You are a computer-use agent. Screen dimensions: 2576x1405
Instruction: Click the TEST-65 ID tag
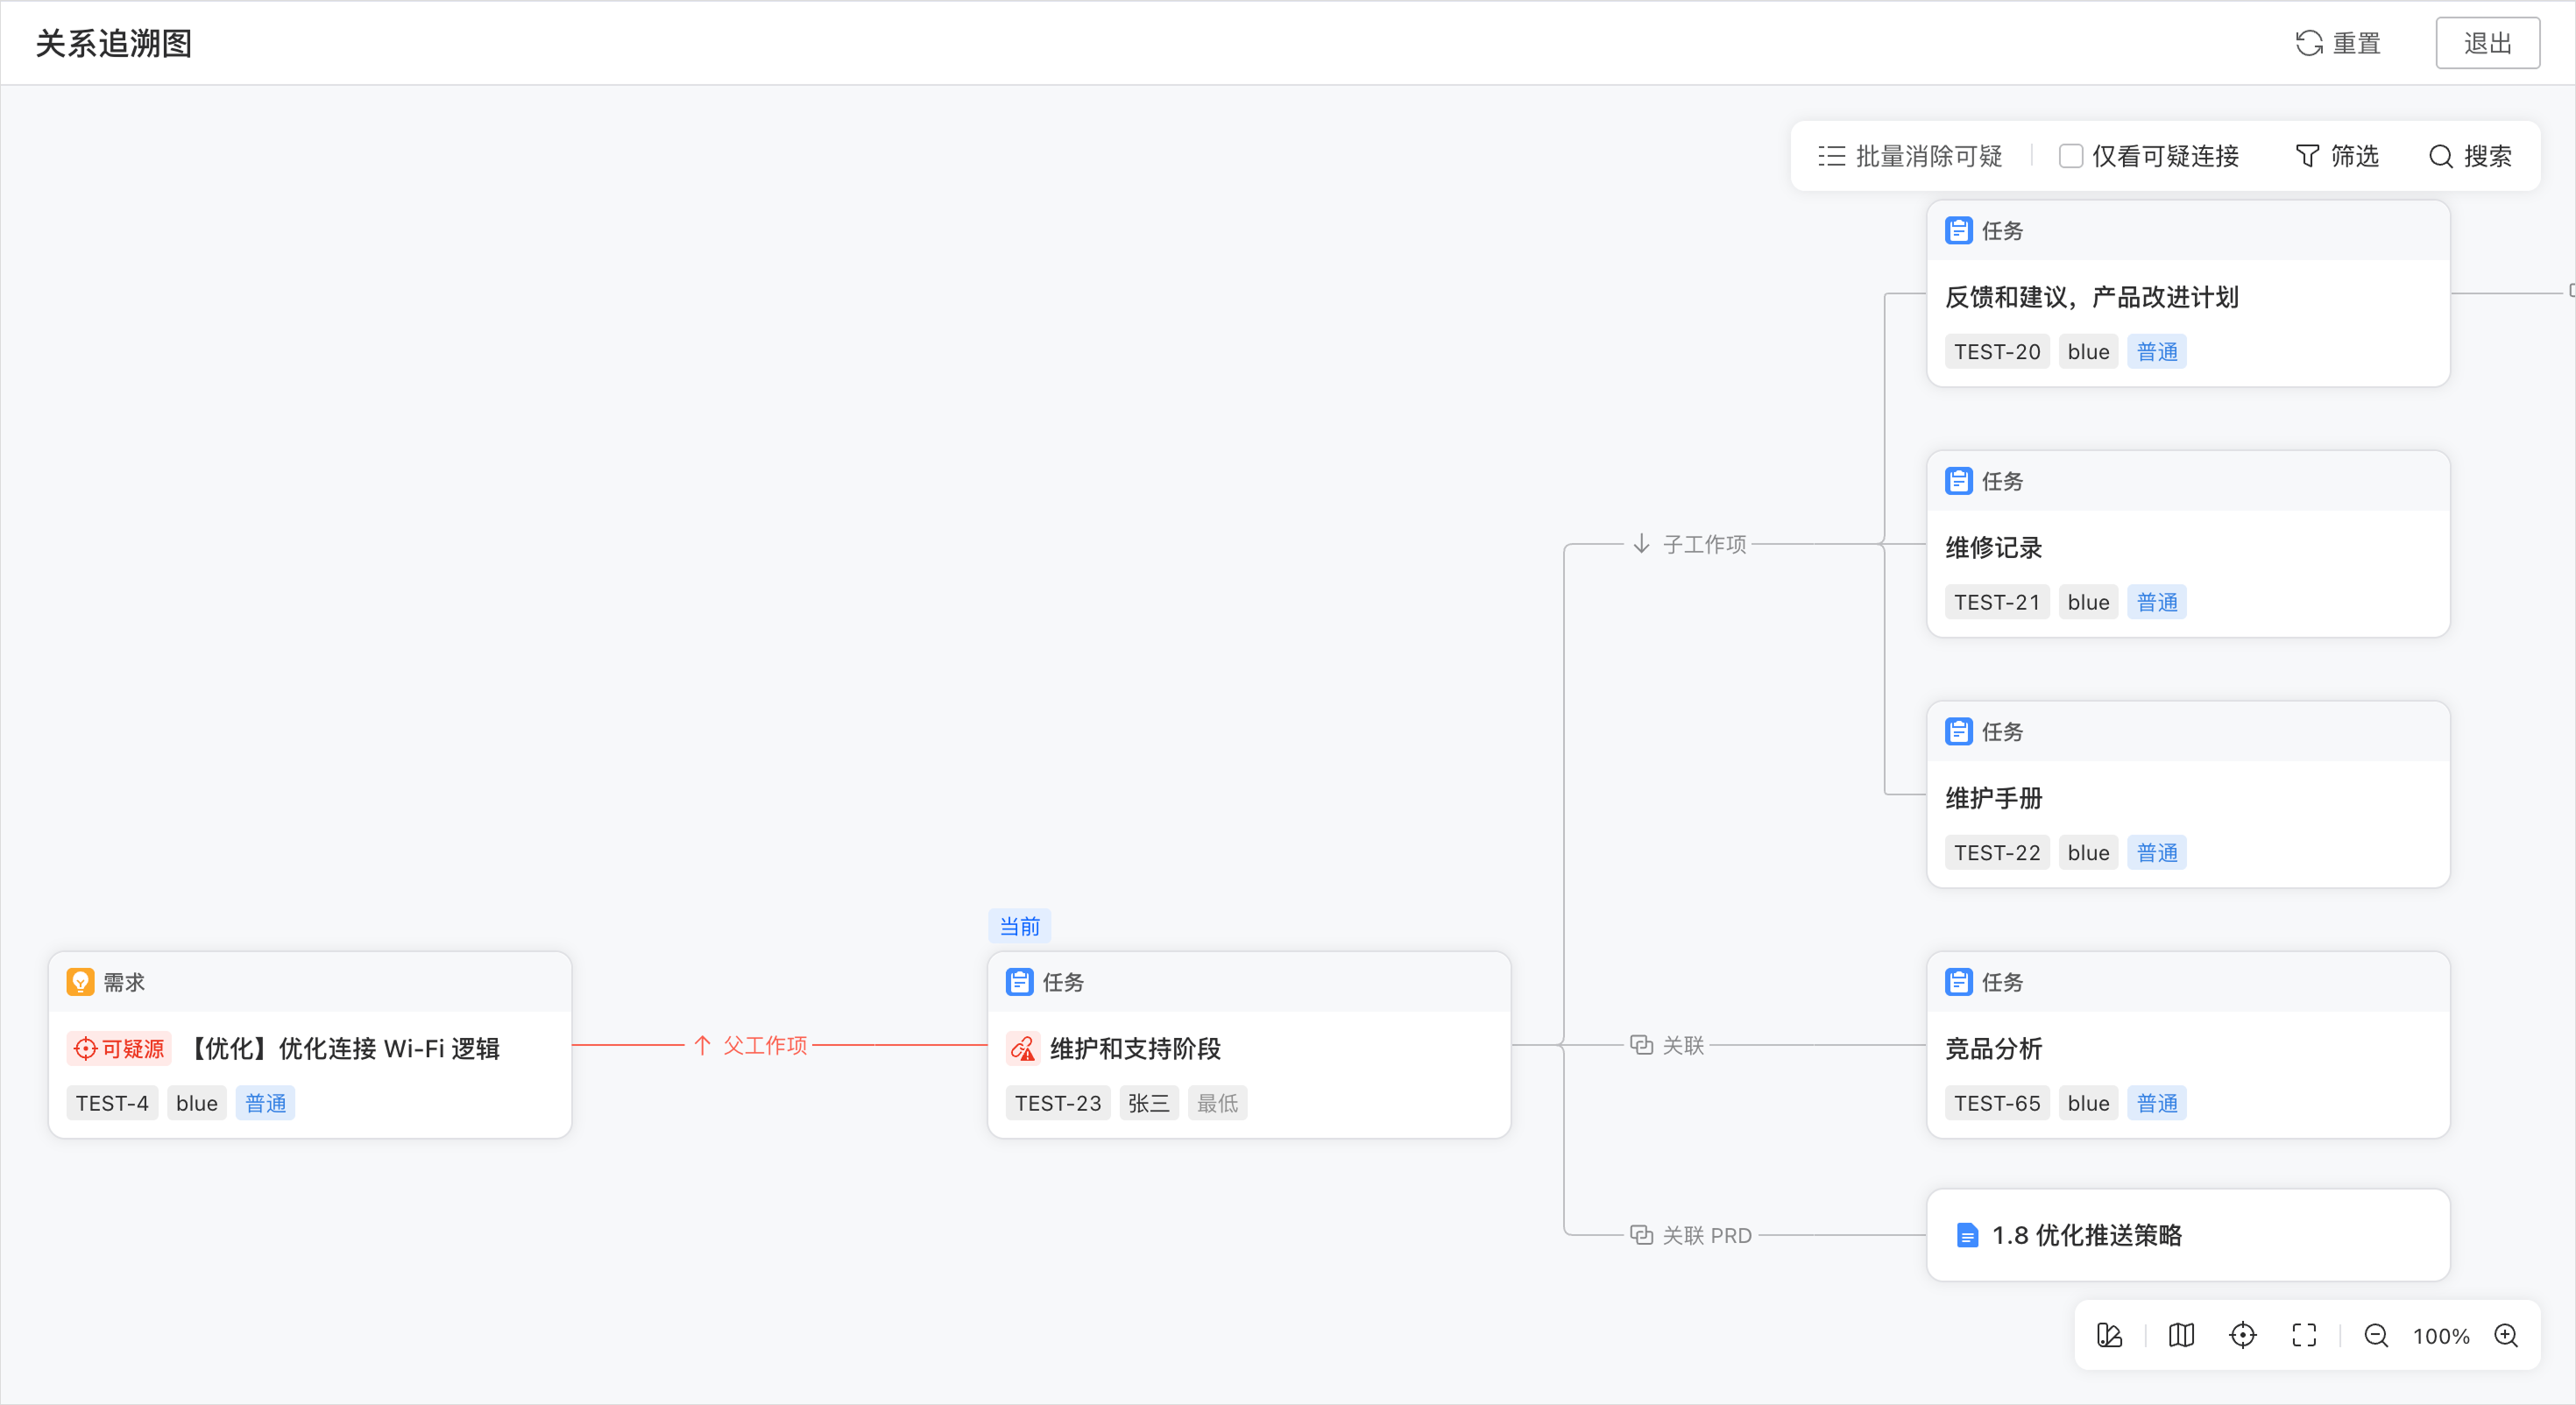1997,1103
